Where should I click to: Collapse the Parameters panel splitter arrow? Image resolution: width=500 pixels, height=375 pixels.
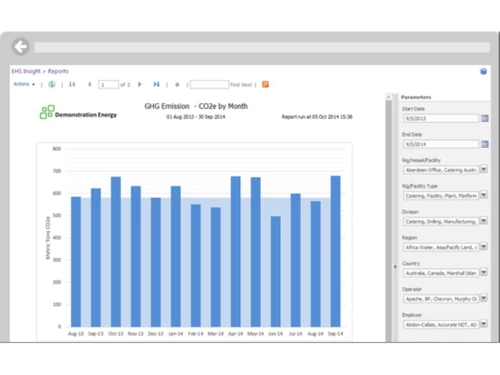[395, 267]
